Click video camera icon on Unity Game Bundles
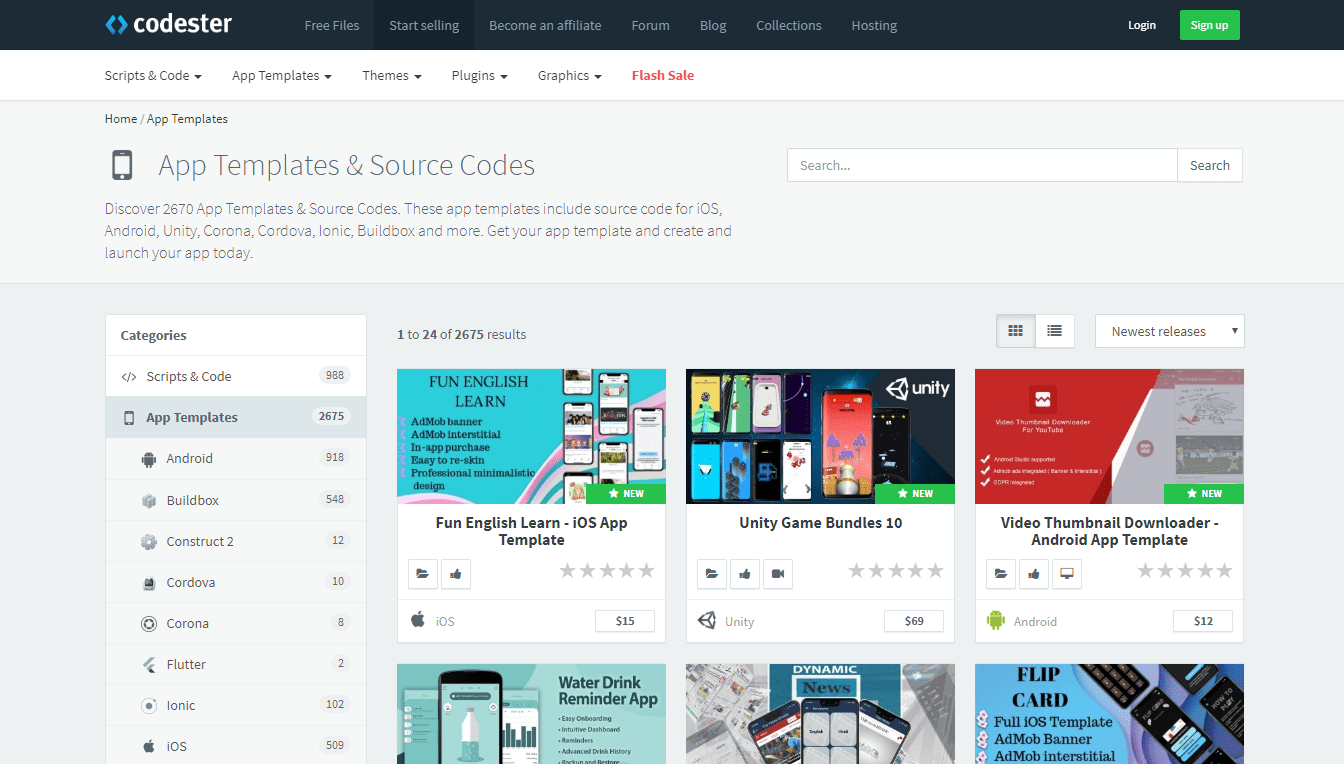 point(778,574)
